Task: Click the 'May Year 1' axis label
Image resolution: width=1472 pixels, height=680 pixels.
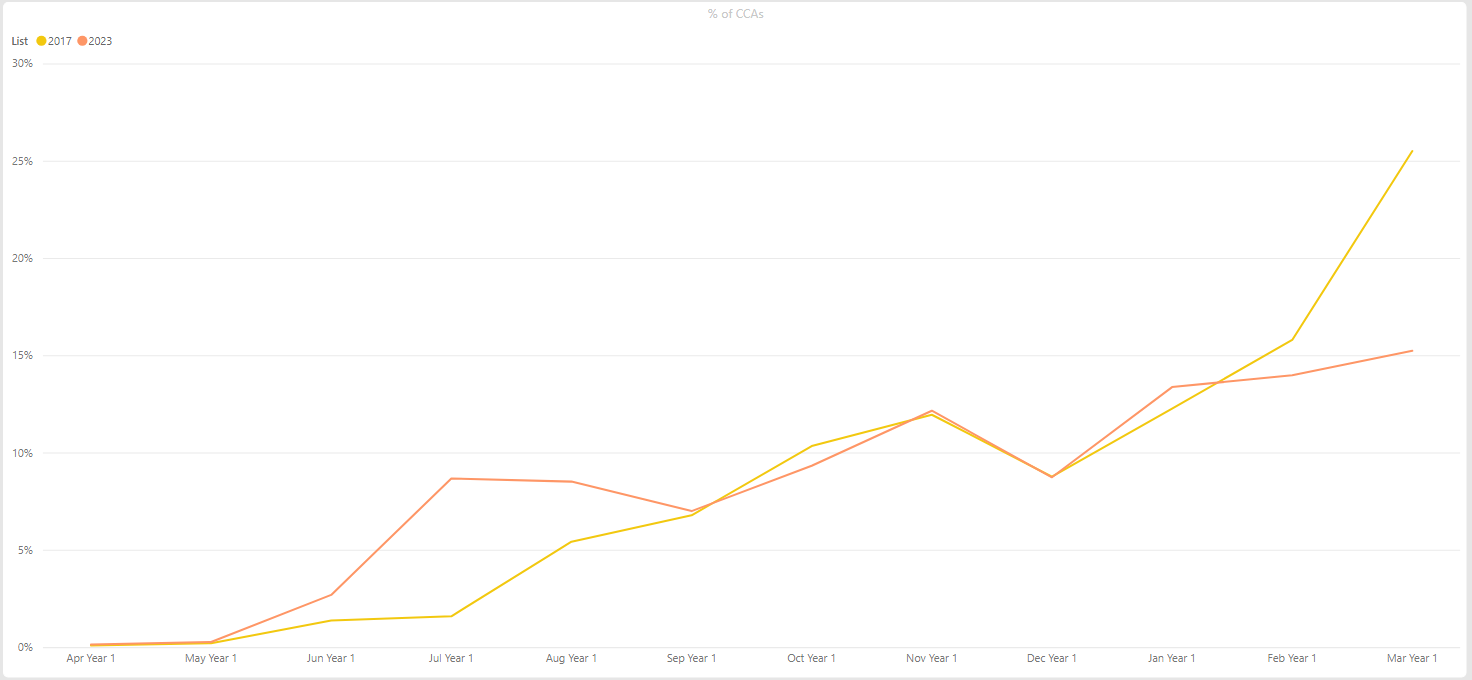Action: 211,658
